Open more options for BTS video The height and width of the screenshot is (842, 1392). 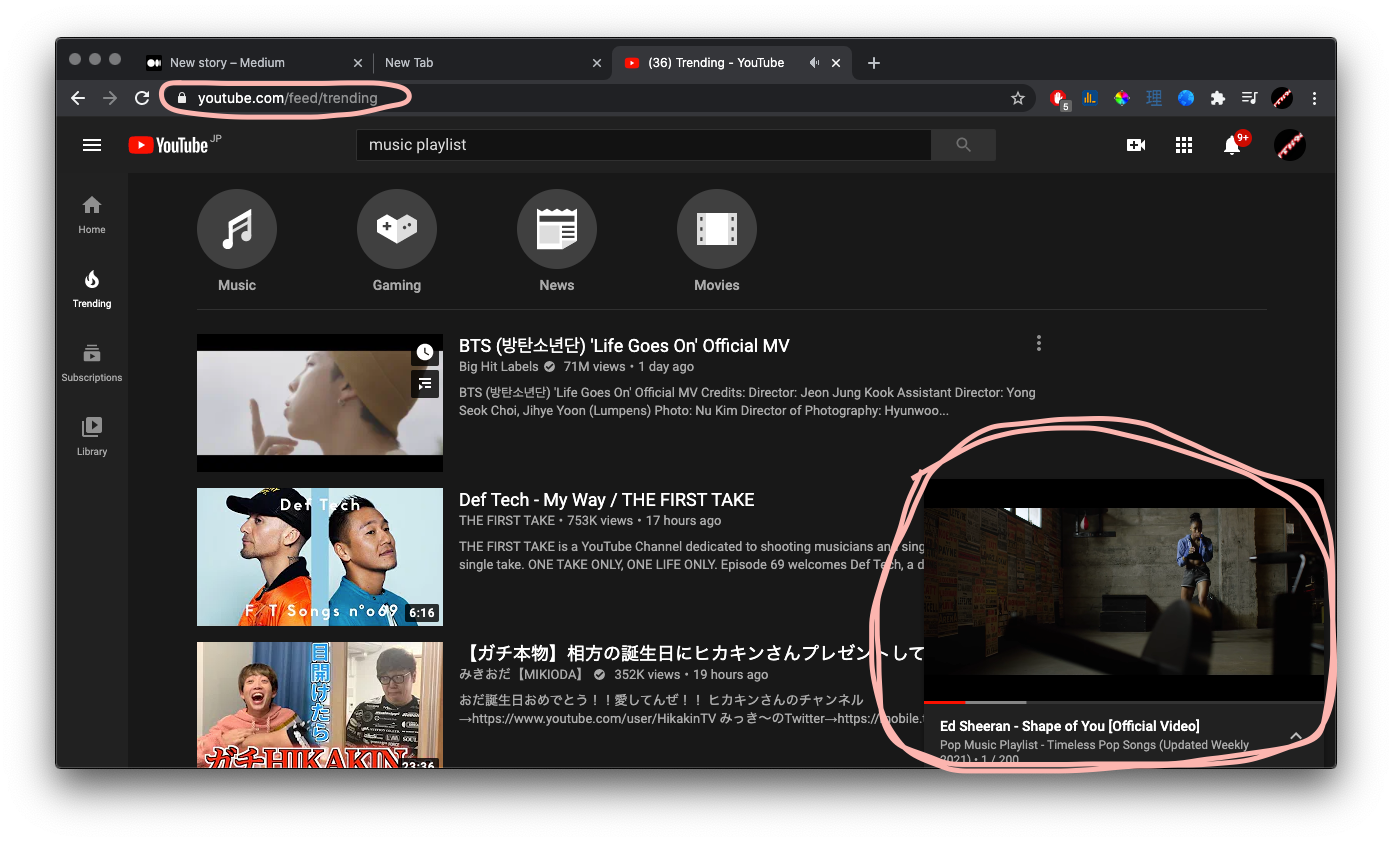point(1039,344)
